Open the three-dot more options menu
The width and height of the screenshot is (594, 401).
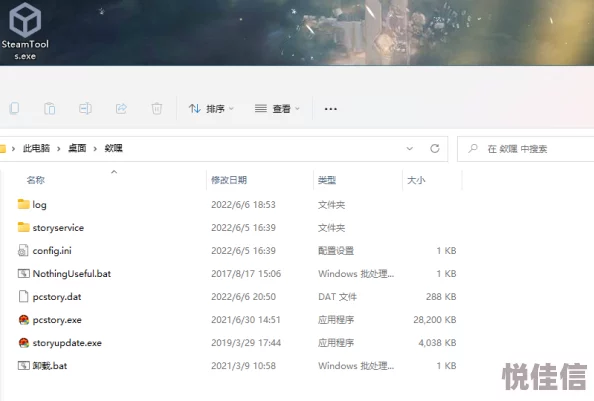[x=330, y=109]
